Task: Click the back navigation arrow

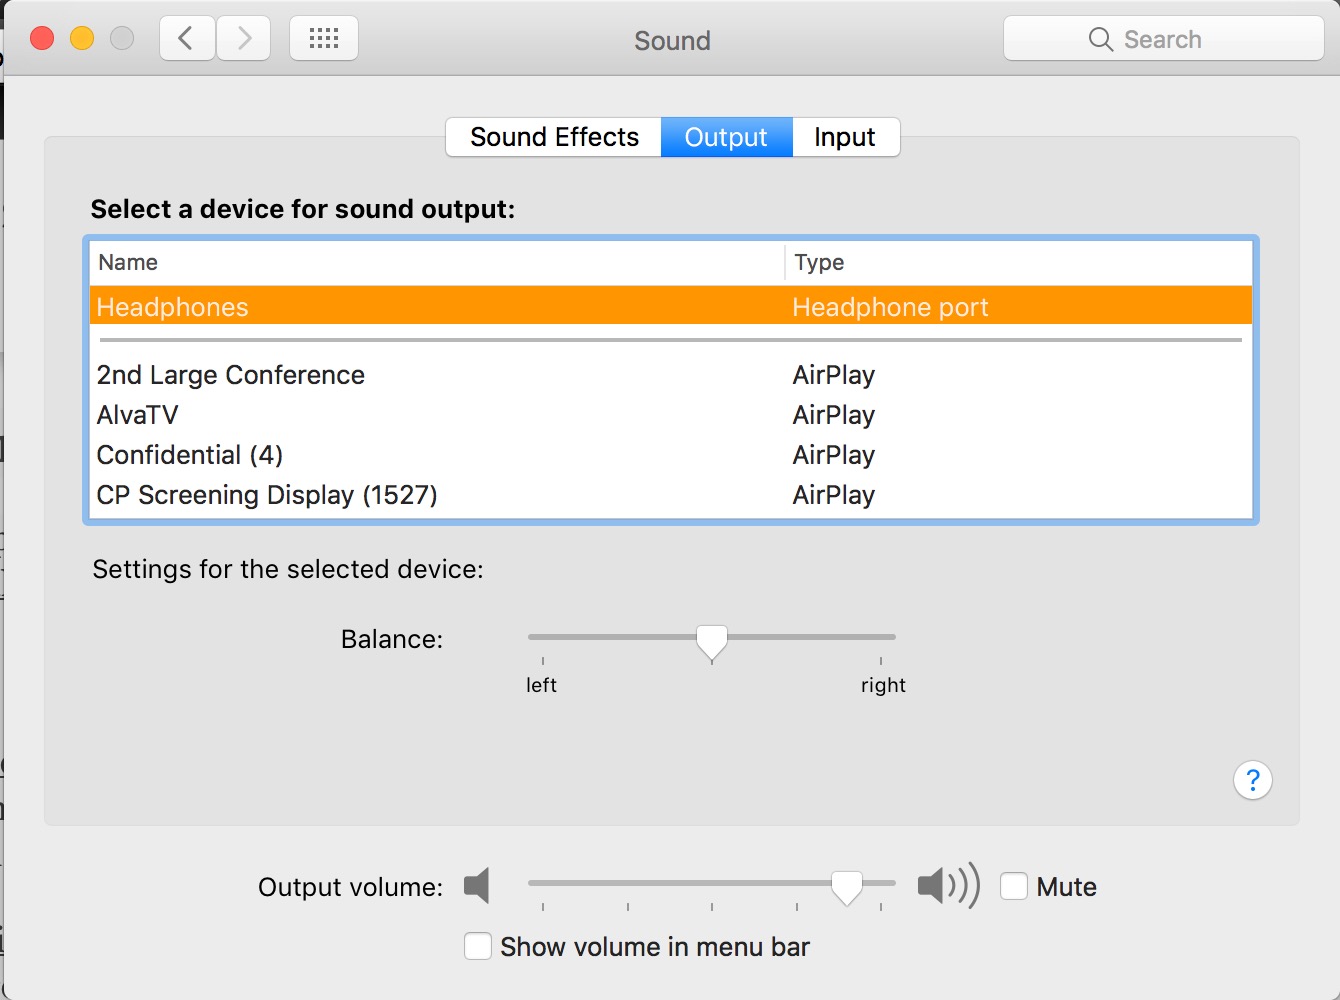Action: [187, 39]
